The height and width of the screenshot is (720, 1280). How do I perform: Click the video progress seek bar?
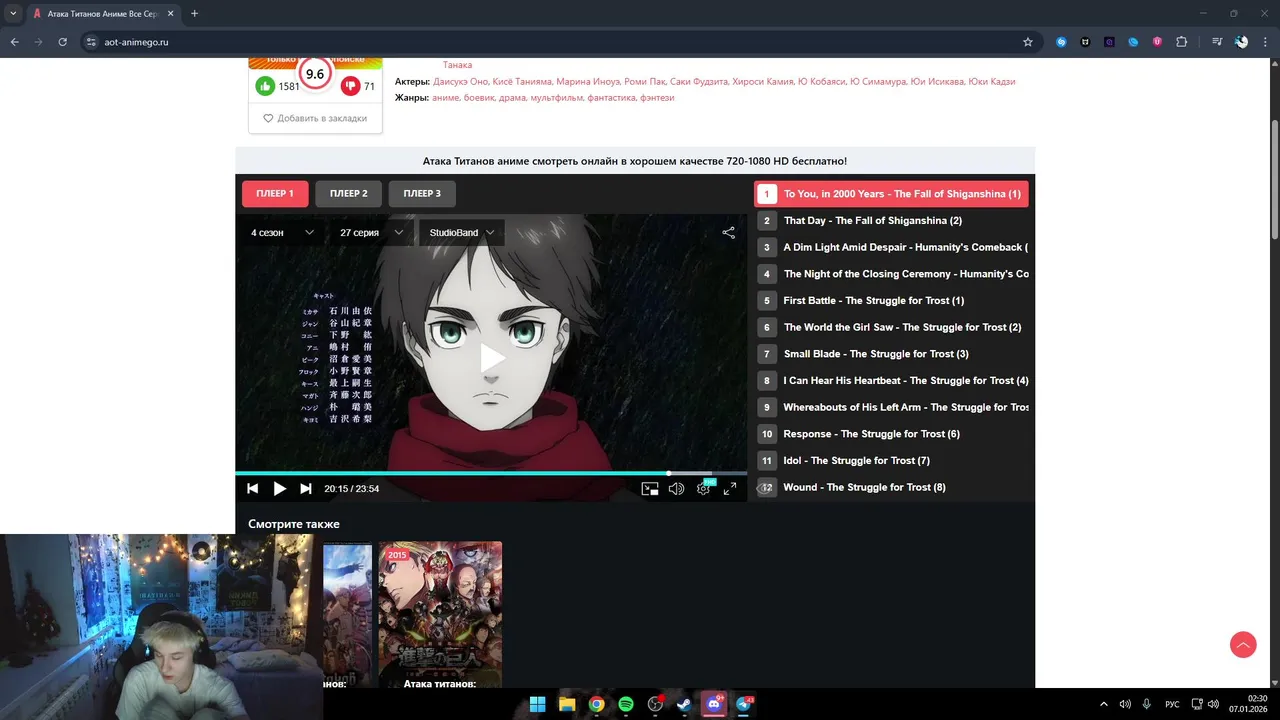(491, 473)
